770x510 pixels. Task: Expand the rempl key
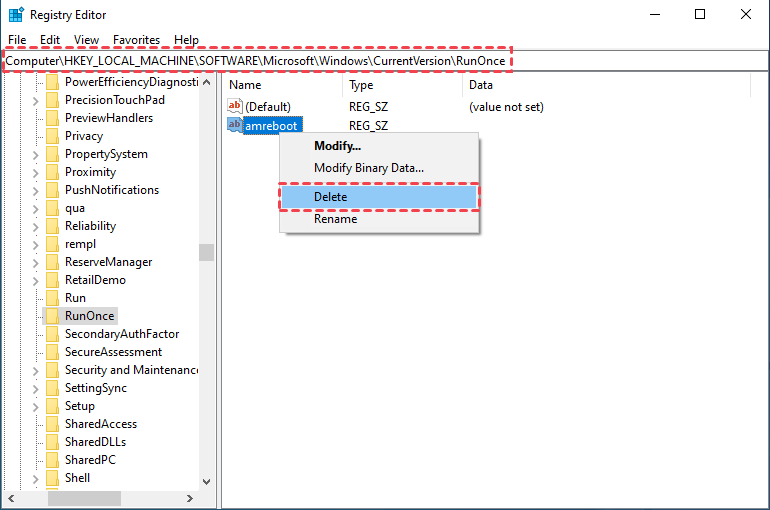tap(35, 245)
